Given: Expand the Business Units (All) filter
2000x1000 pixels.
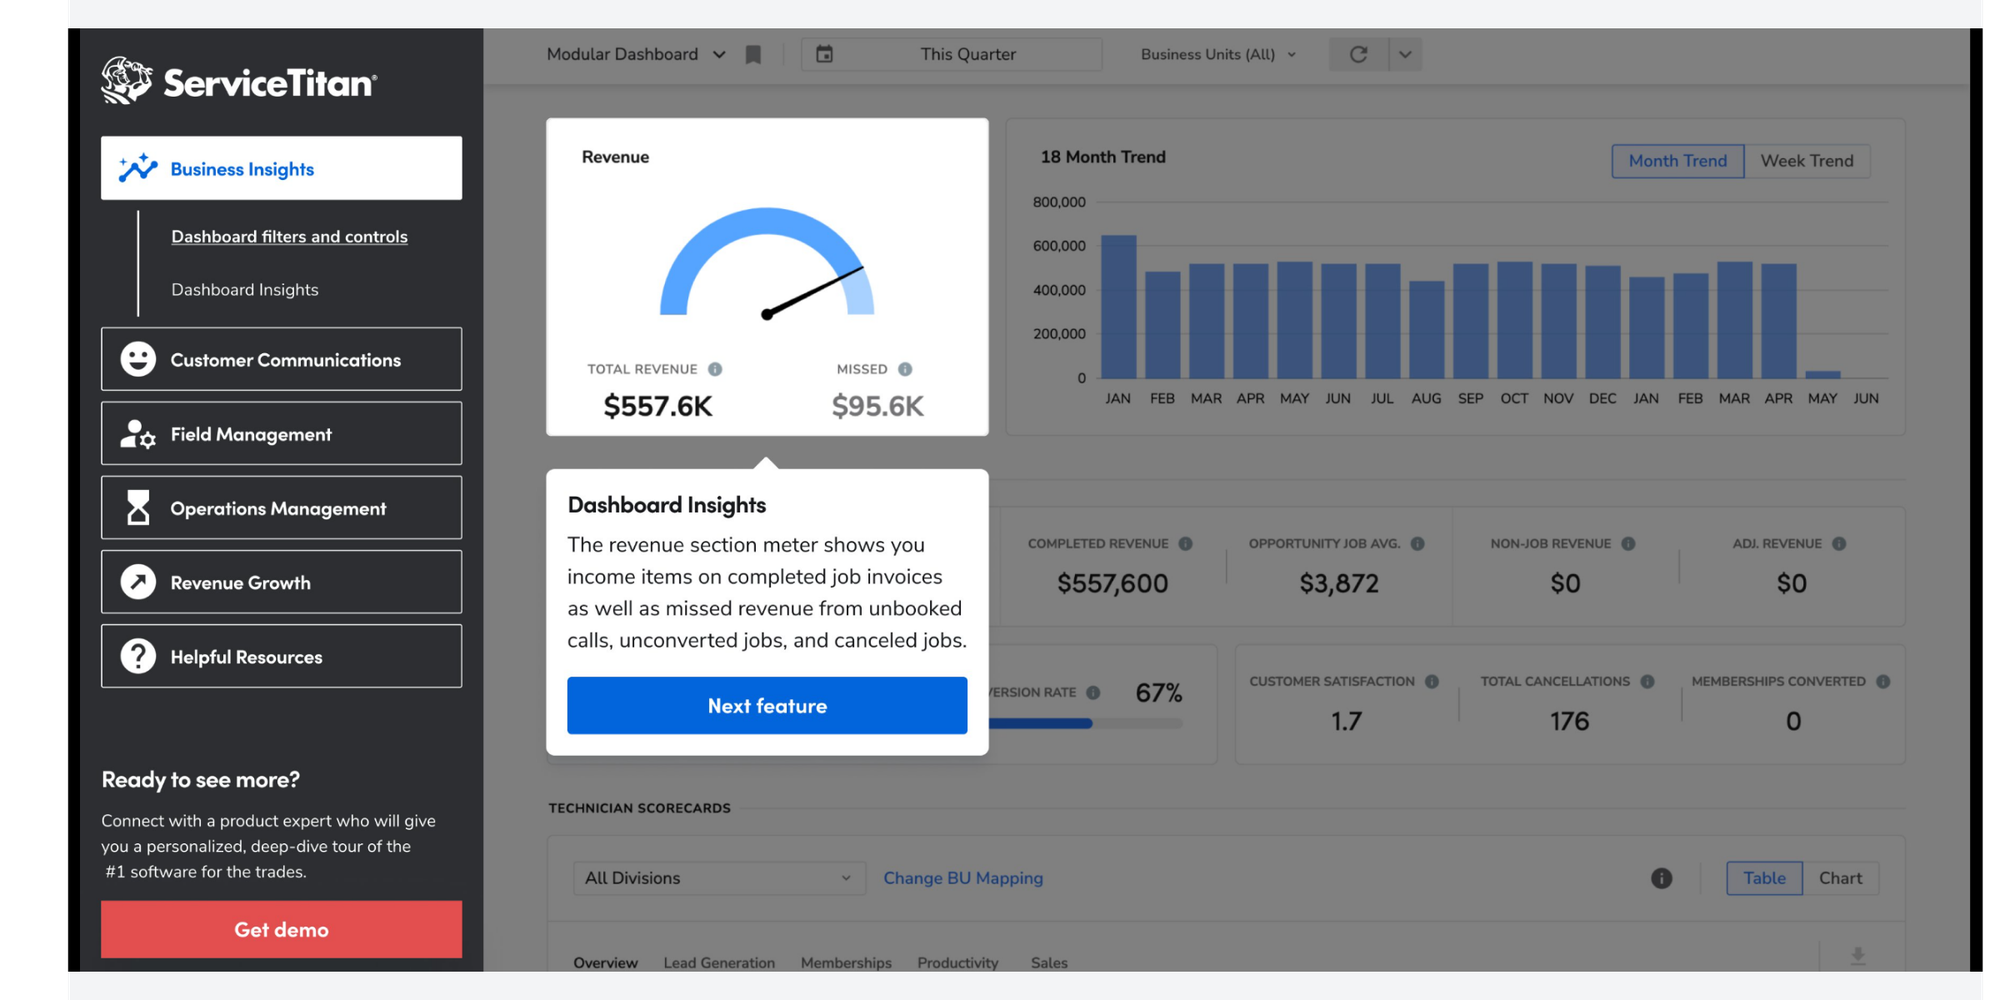Looking at the screenshot, I should coord(1217,55).
